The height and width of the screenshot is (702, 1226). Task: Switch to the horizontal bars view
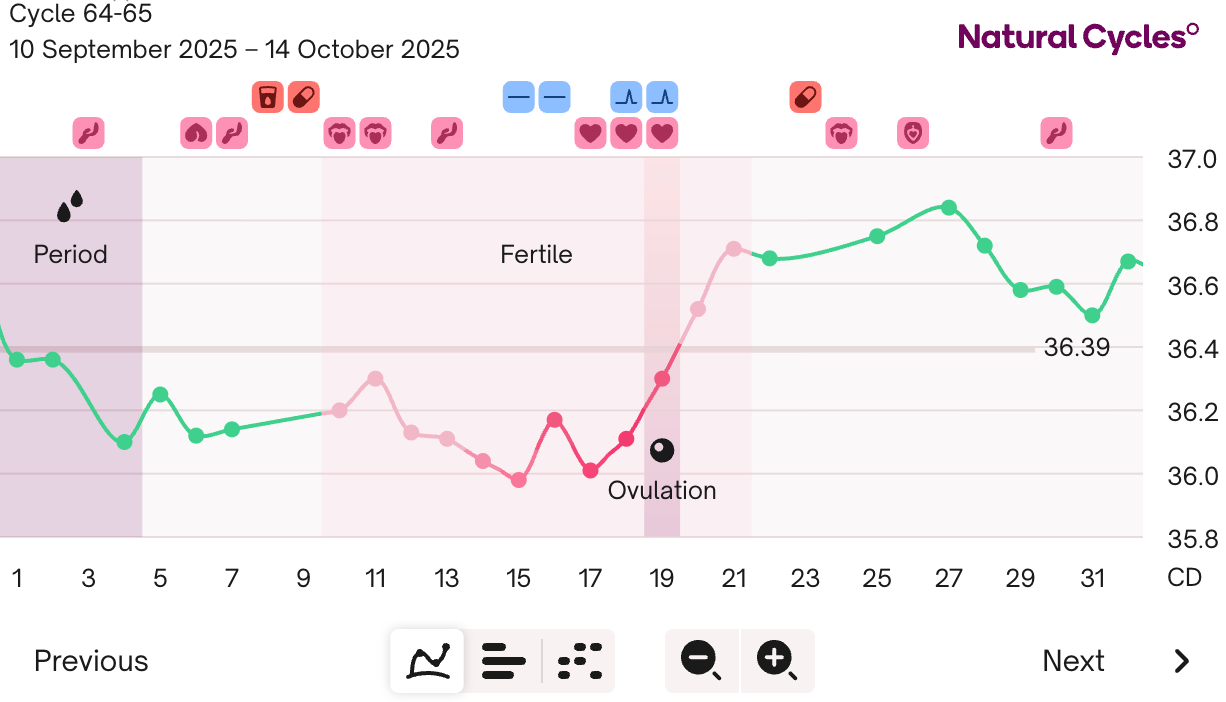tap(503, 660)
